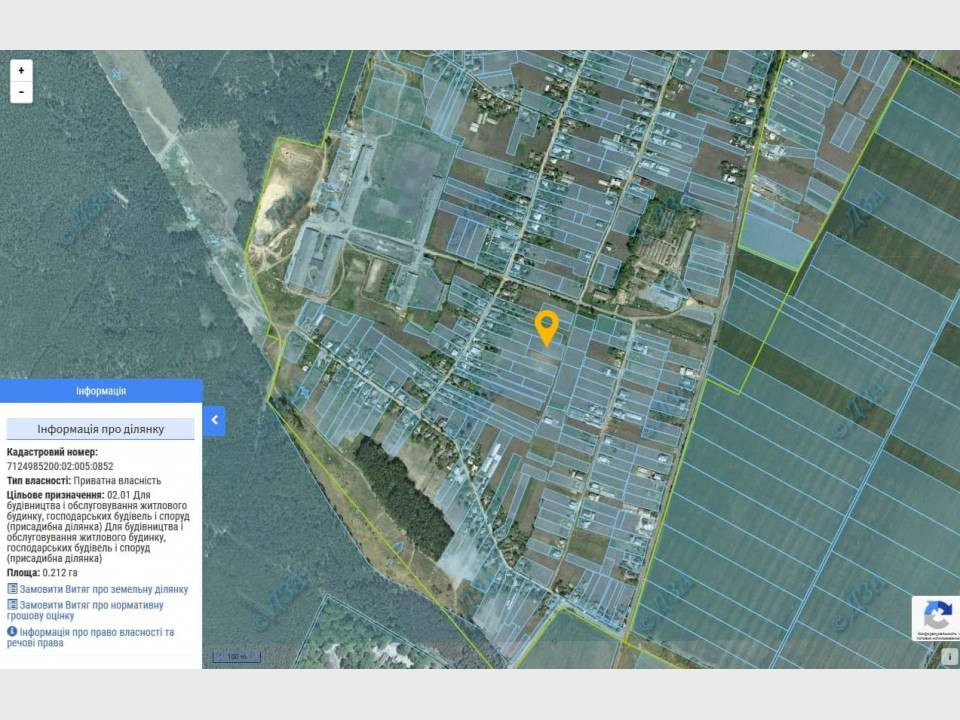Select the blue Інформація tab header
This screenshot has height=720, width=960.
point(101,391)
